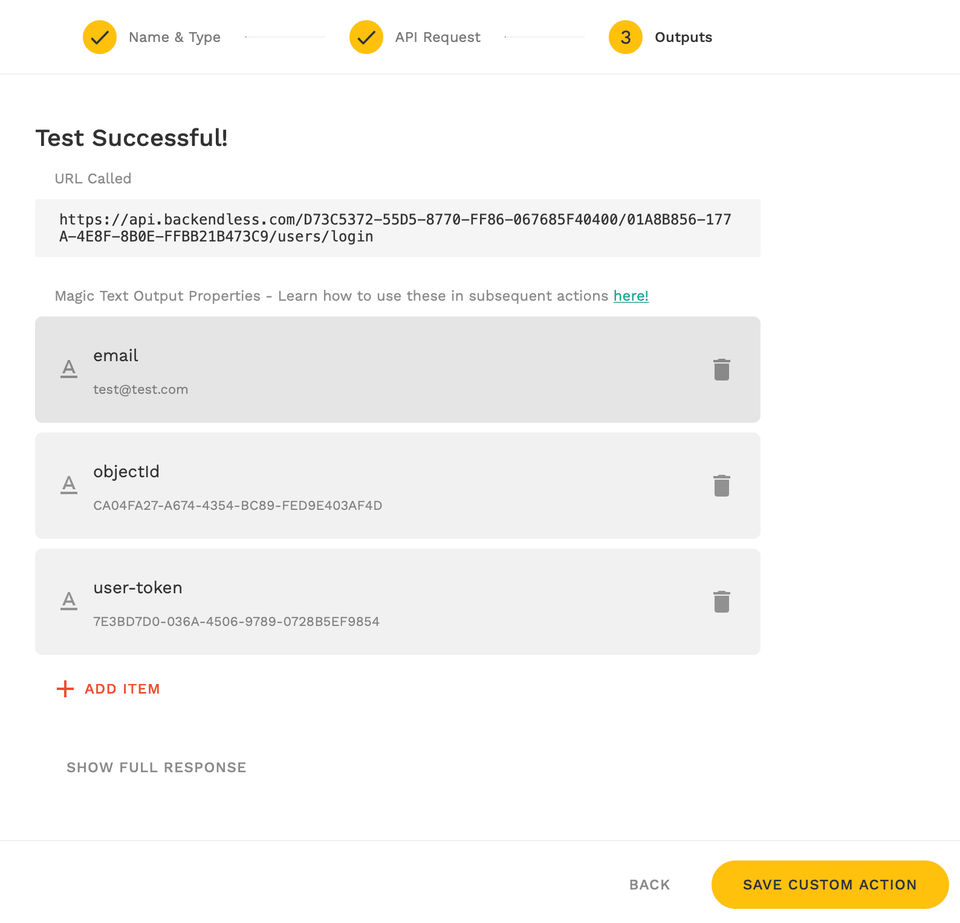The image size is (960, 923).
Task: Click the text type icon beside user-token
Action: 69,602
